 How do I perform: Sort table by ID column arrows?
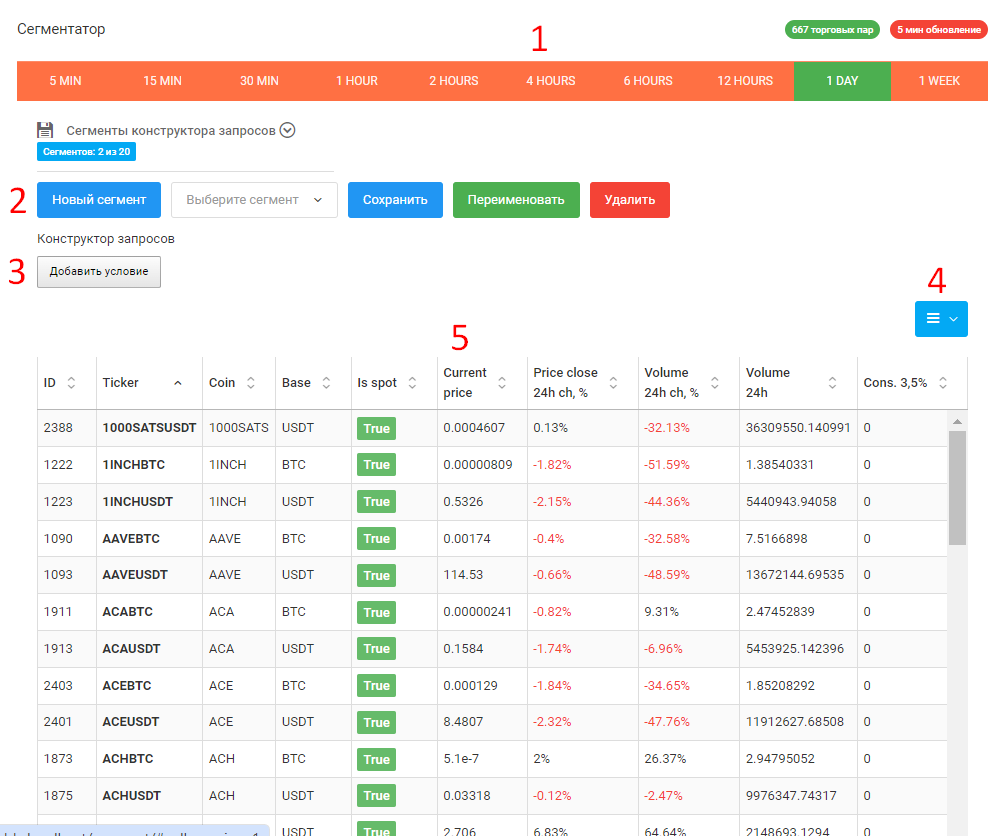coord(71,383)
